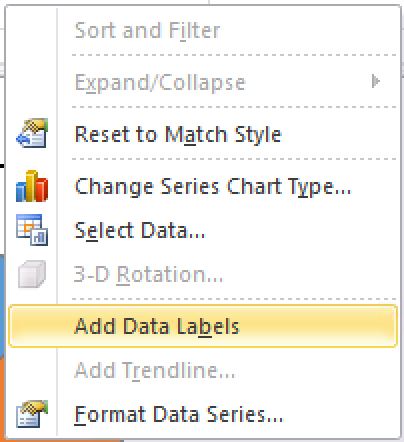
Task: Click the Format Data Series icon
Action: (x=32, y=414)
